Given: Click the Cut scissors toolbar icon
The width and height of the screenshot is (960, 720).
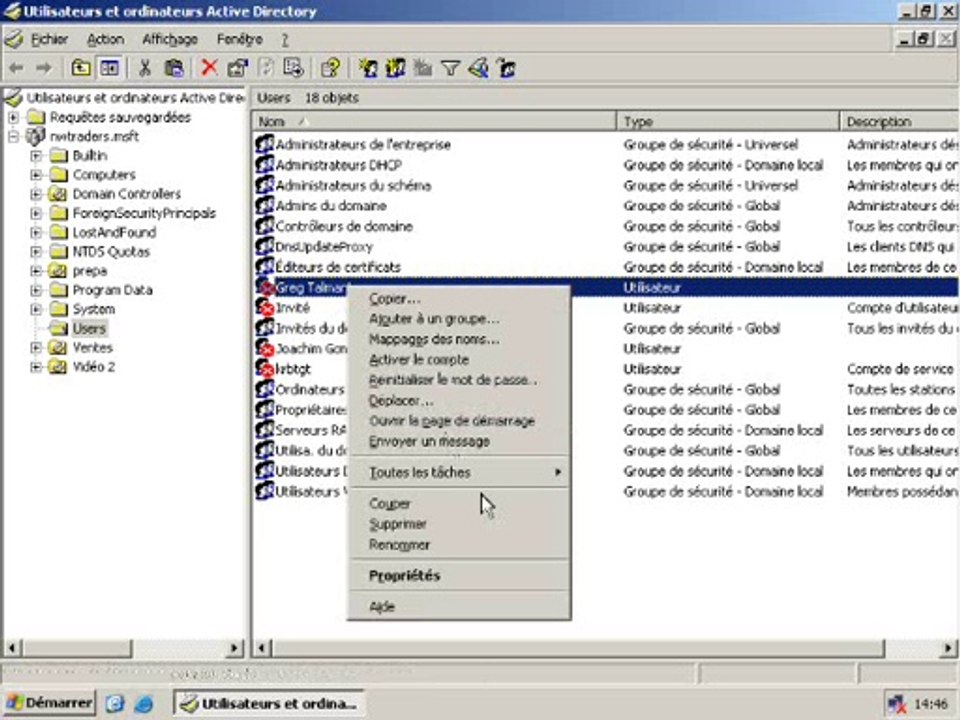Looking at the screenshot, I should point(145,68).
